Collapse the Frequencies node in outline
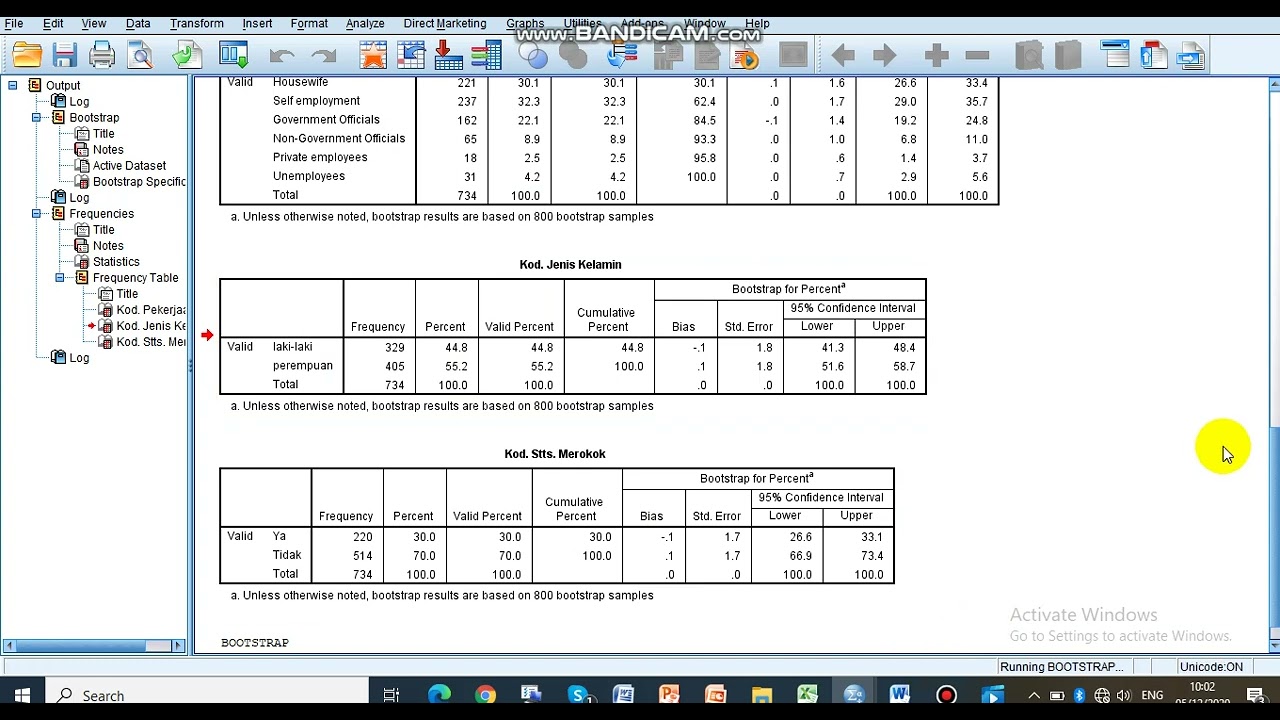Viewport: 1280px width, 720px height. tap(36, 214)
